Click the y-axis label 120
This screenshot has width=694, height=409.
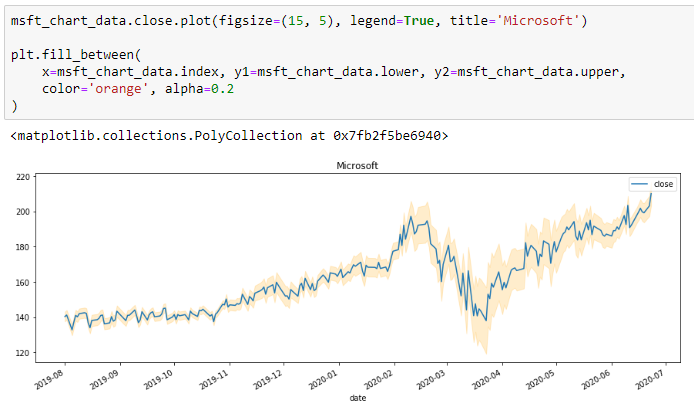23,353
